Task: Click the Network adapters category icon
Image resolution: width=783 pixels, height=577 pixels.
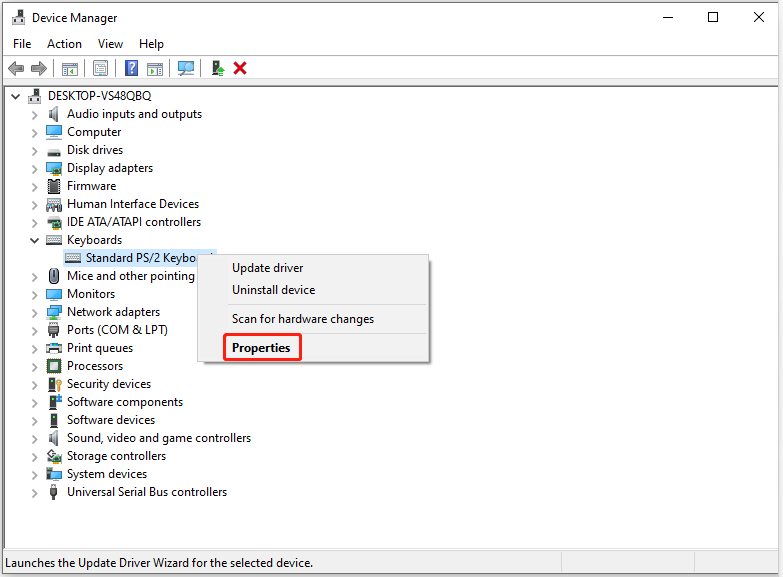Action: 54,312
